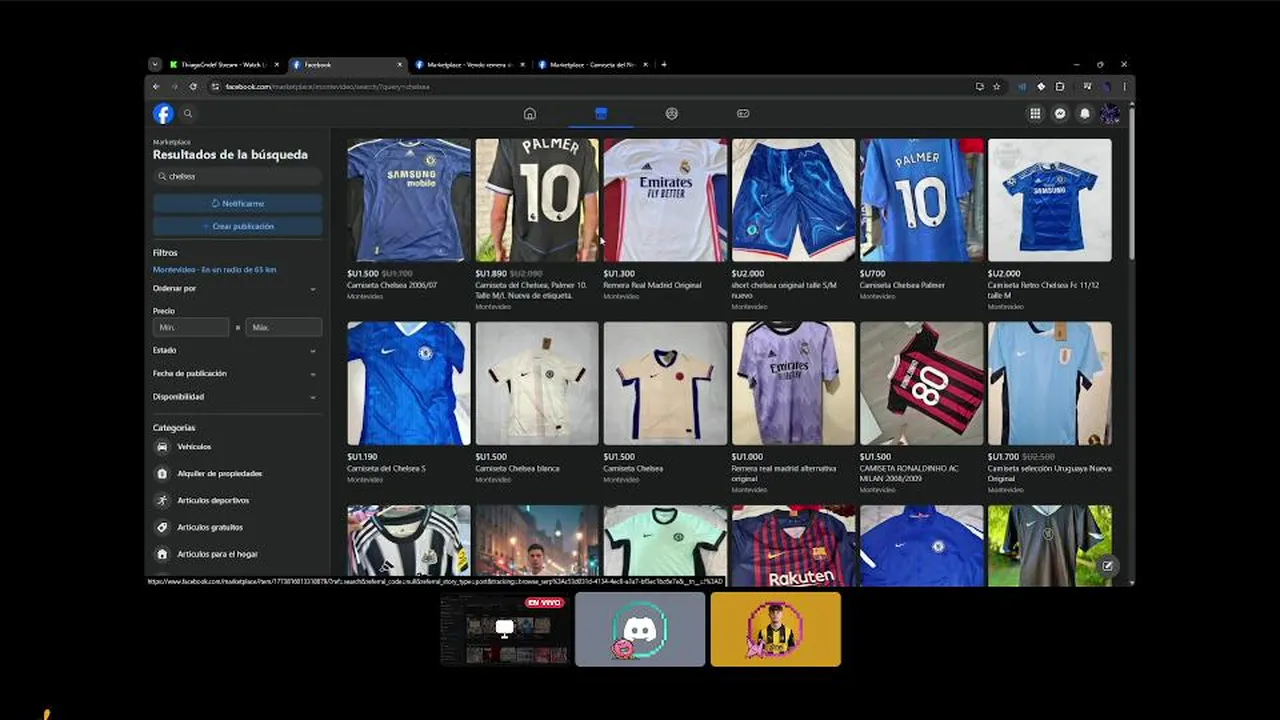Screen dimensions: 1280x720
Task: Click the Artículos para el hogar icon
Action: [x=162, y=554]
